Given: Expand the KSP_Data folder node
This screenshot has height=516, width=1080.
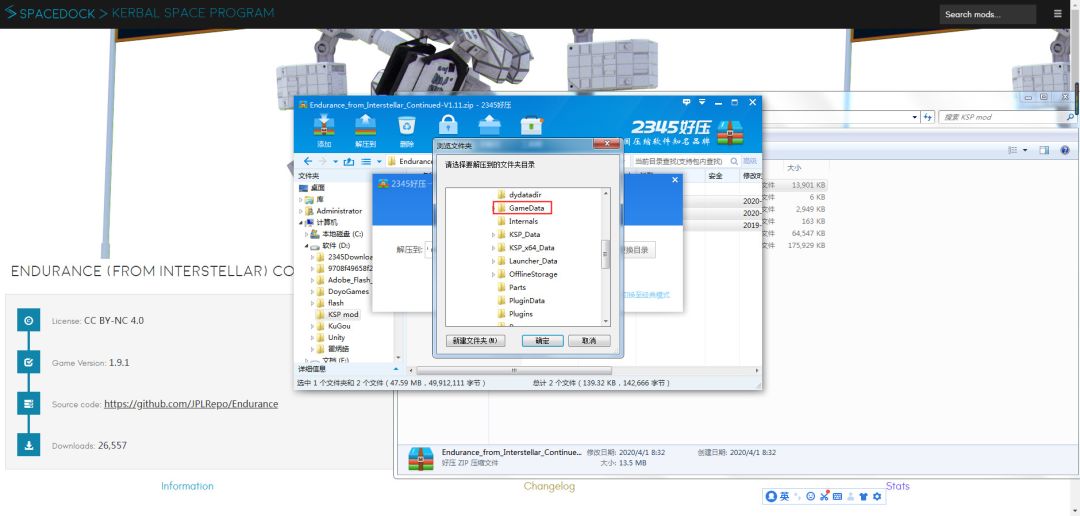Looking at the screenshot, I should (x=493, y=234).
